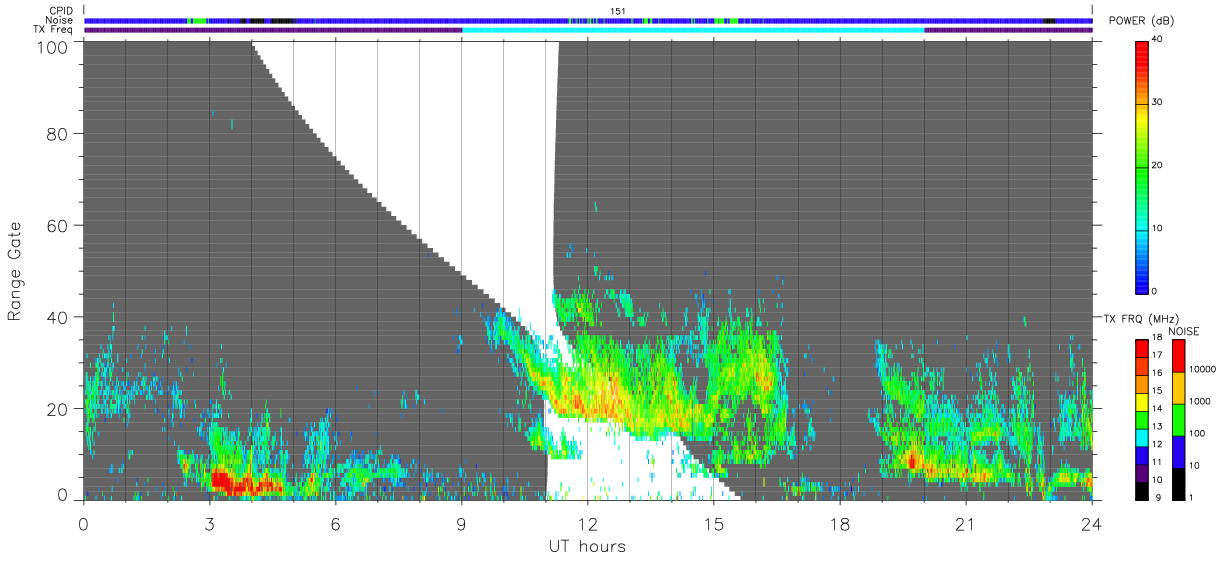
Task: Click the '30' tick on POWER colorbar
Action: (x=1156, y=102)
